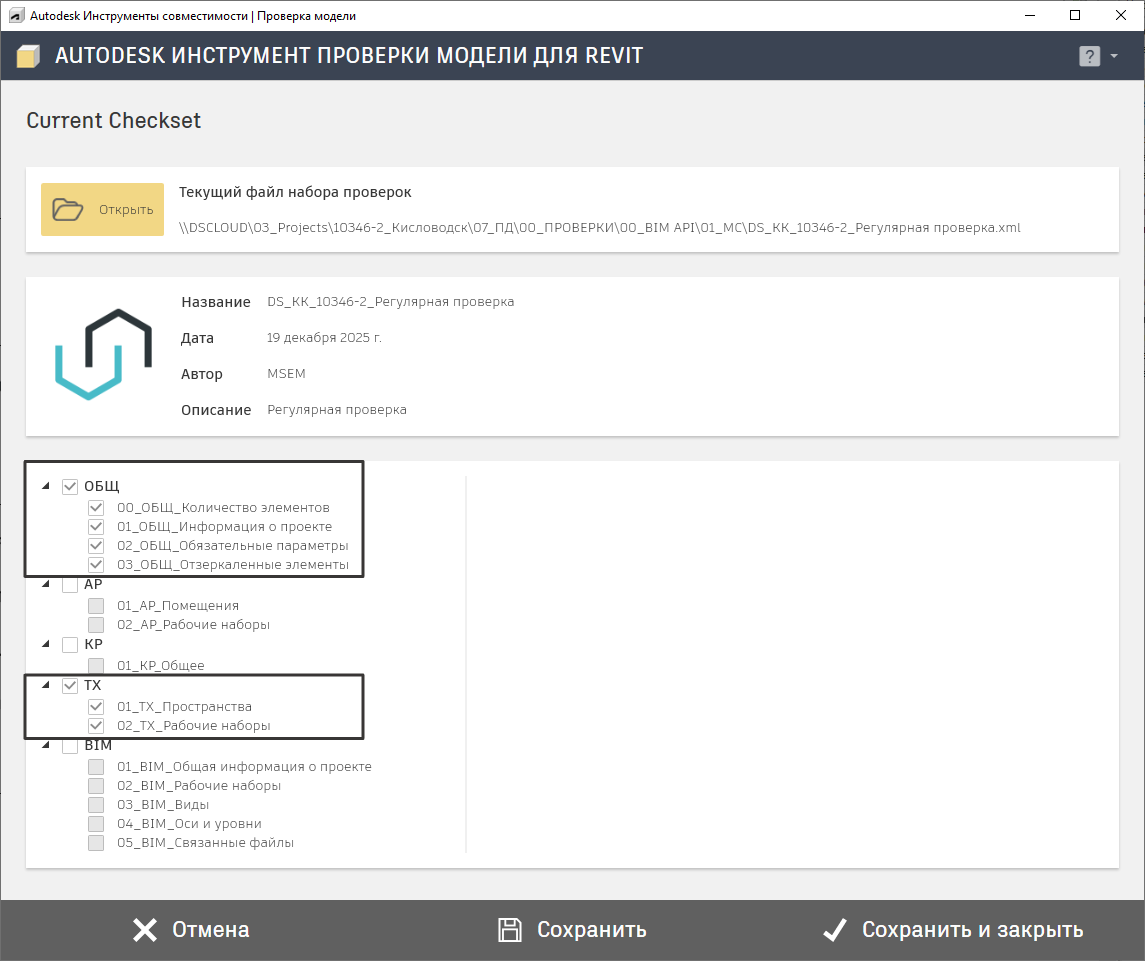The width and height of the screenshot is (1145, 961).
Task: Enable the АР group checkbox
Action: click(x=70, y=585)
